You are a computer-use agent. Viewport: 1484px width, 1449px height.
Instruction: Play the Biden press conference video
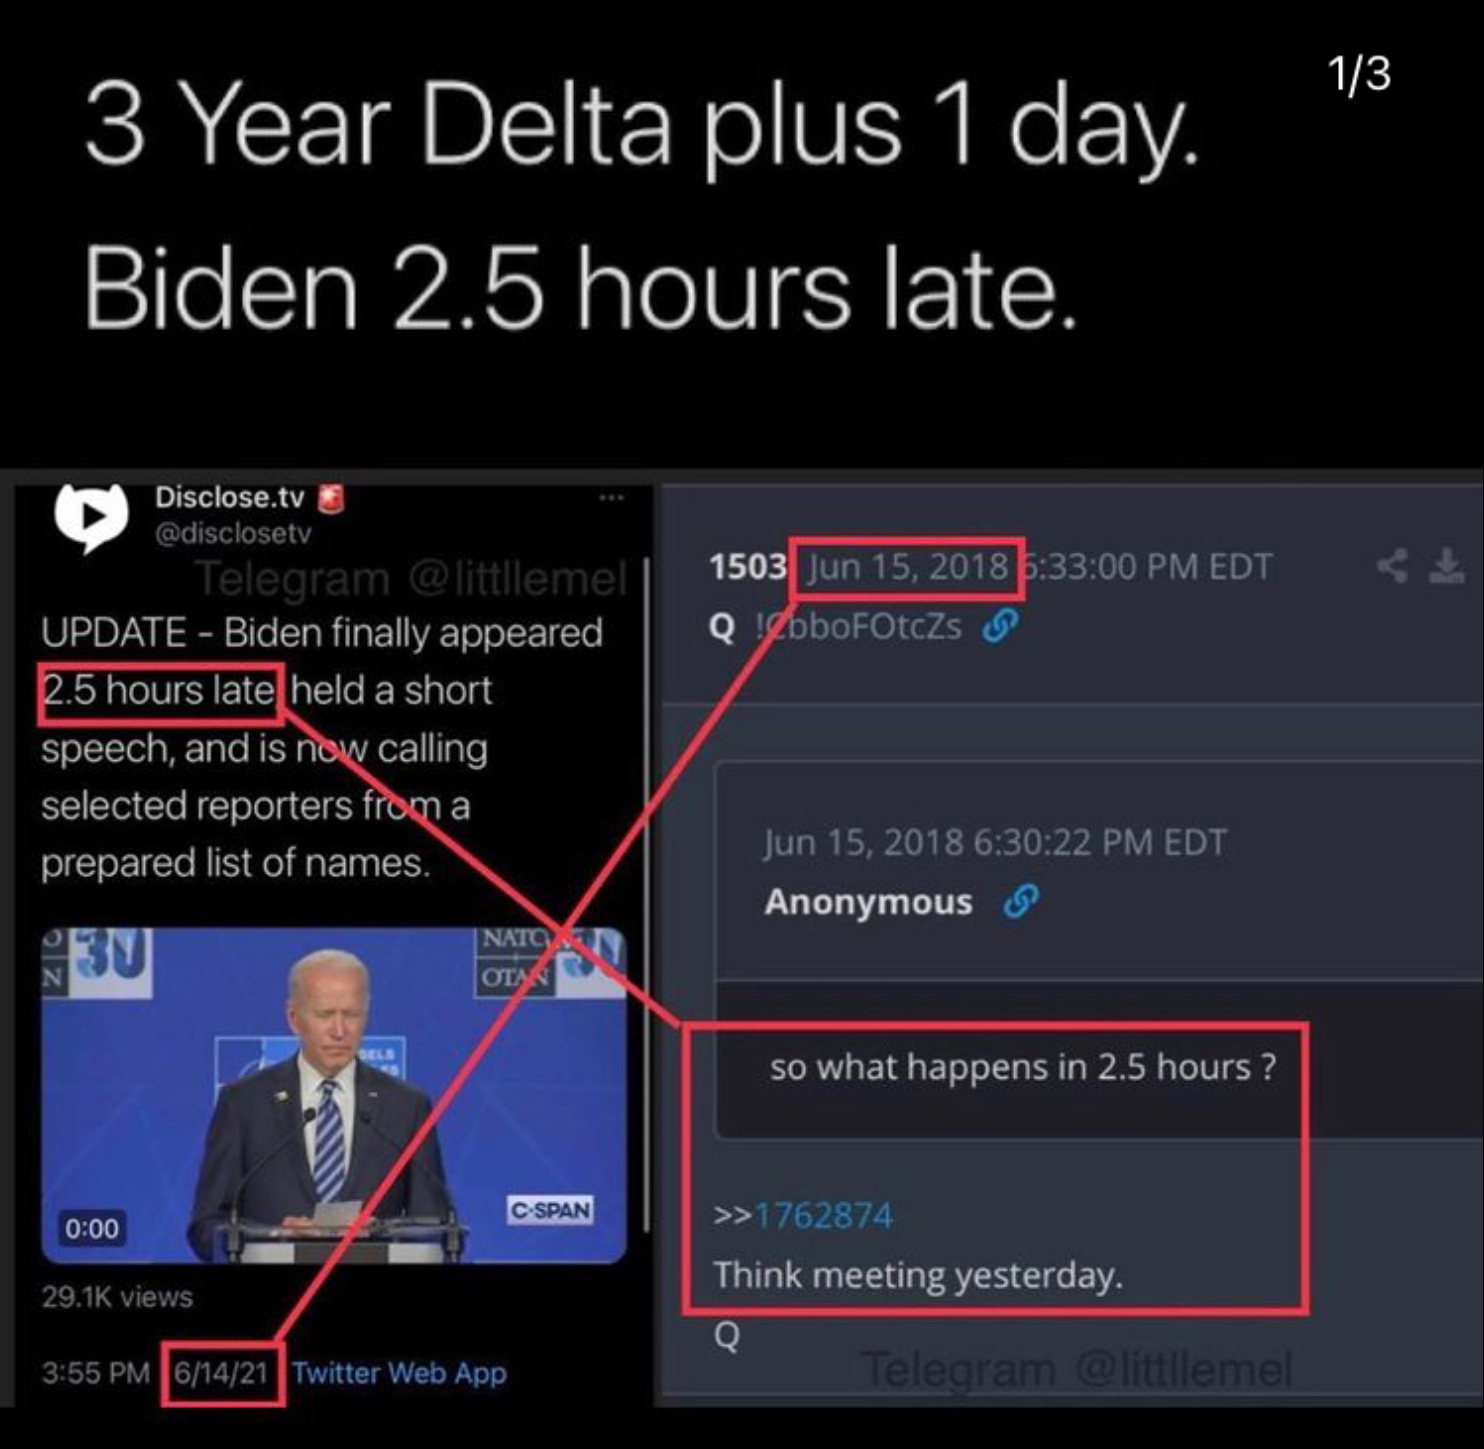pyautogui.click(x=334, y=1095)
